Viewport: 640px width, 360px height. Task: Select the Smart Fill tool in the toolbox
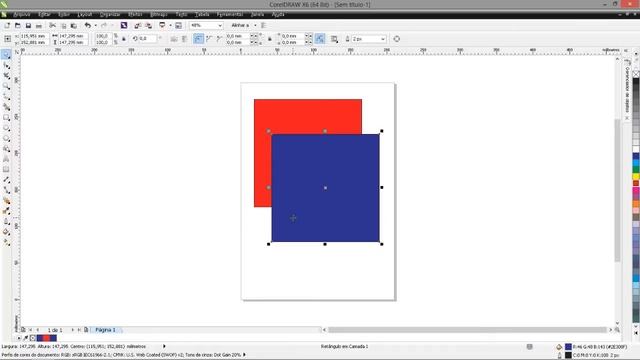[6, 107]
